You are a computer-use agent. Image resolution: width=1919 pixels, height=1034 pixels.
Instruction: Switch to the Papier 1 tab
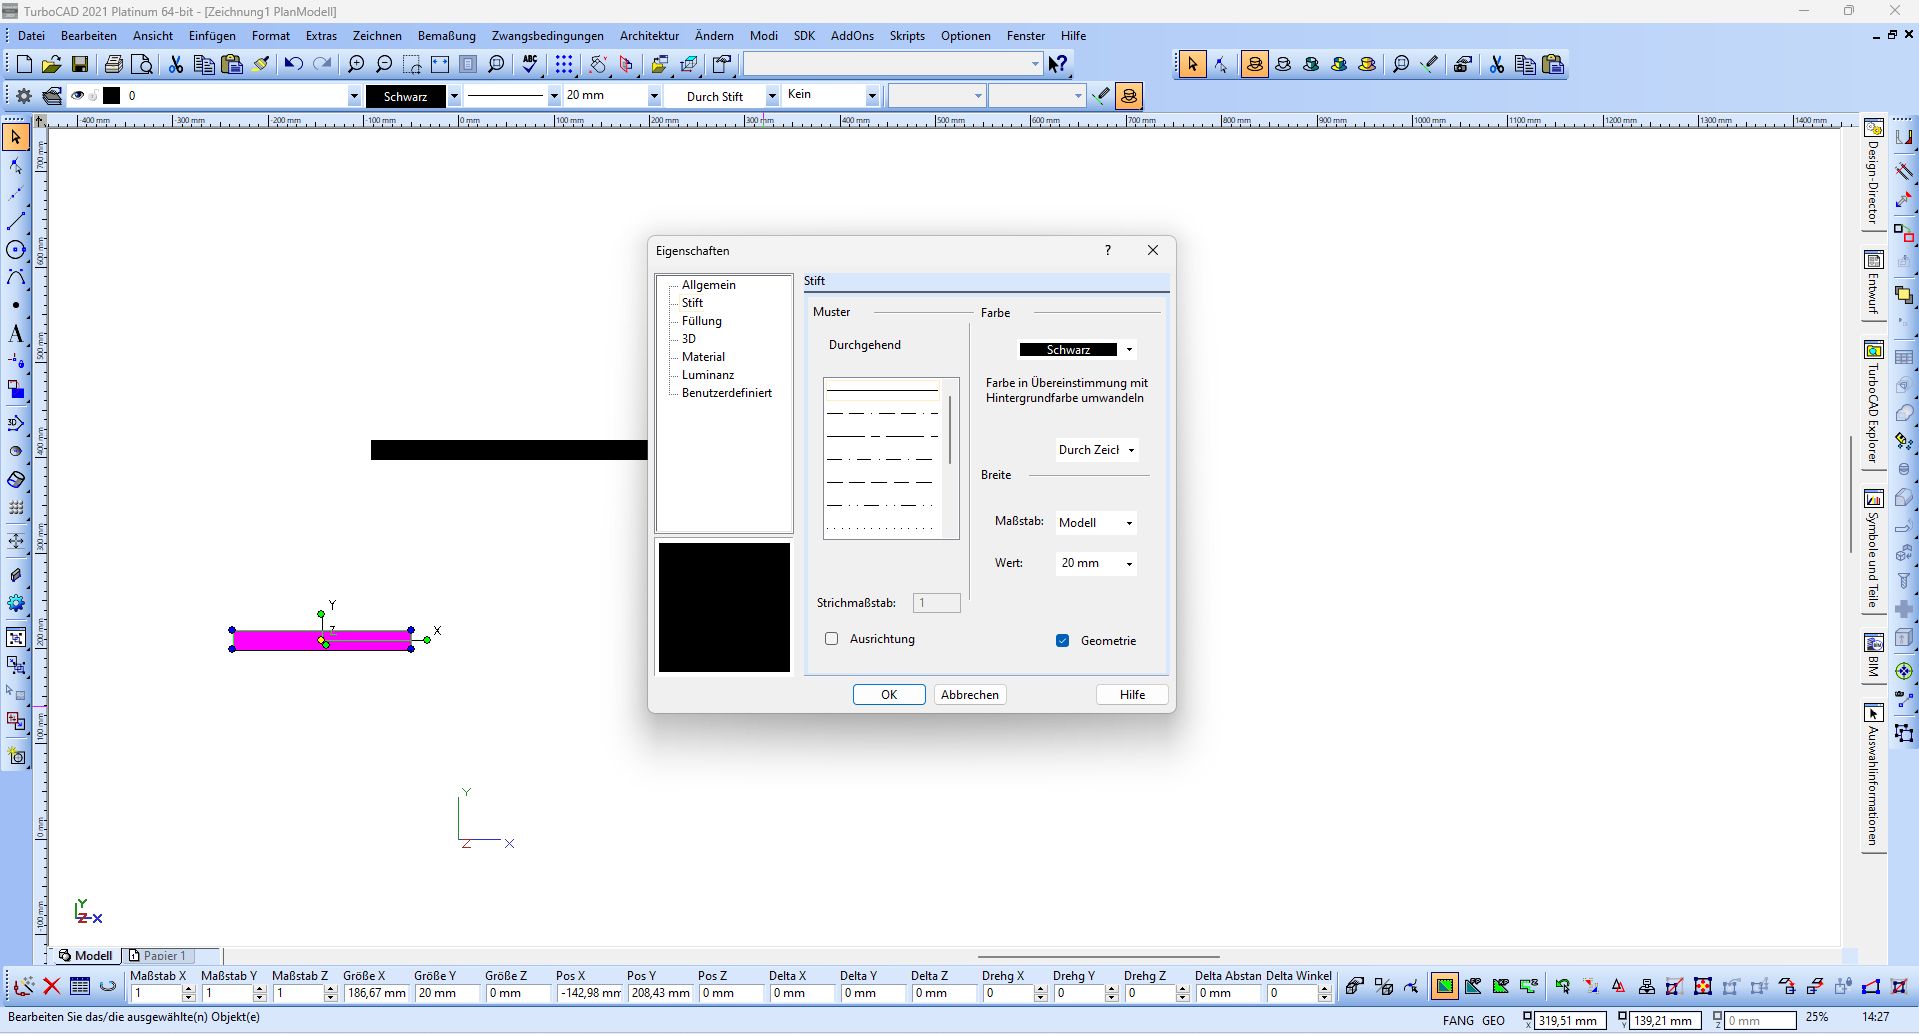[164, 955]
